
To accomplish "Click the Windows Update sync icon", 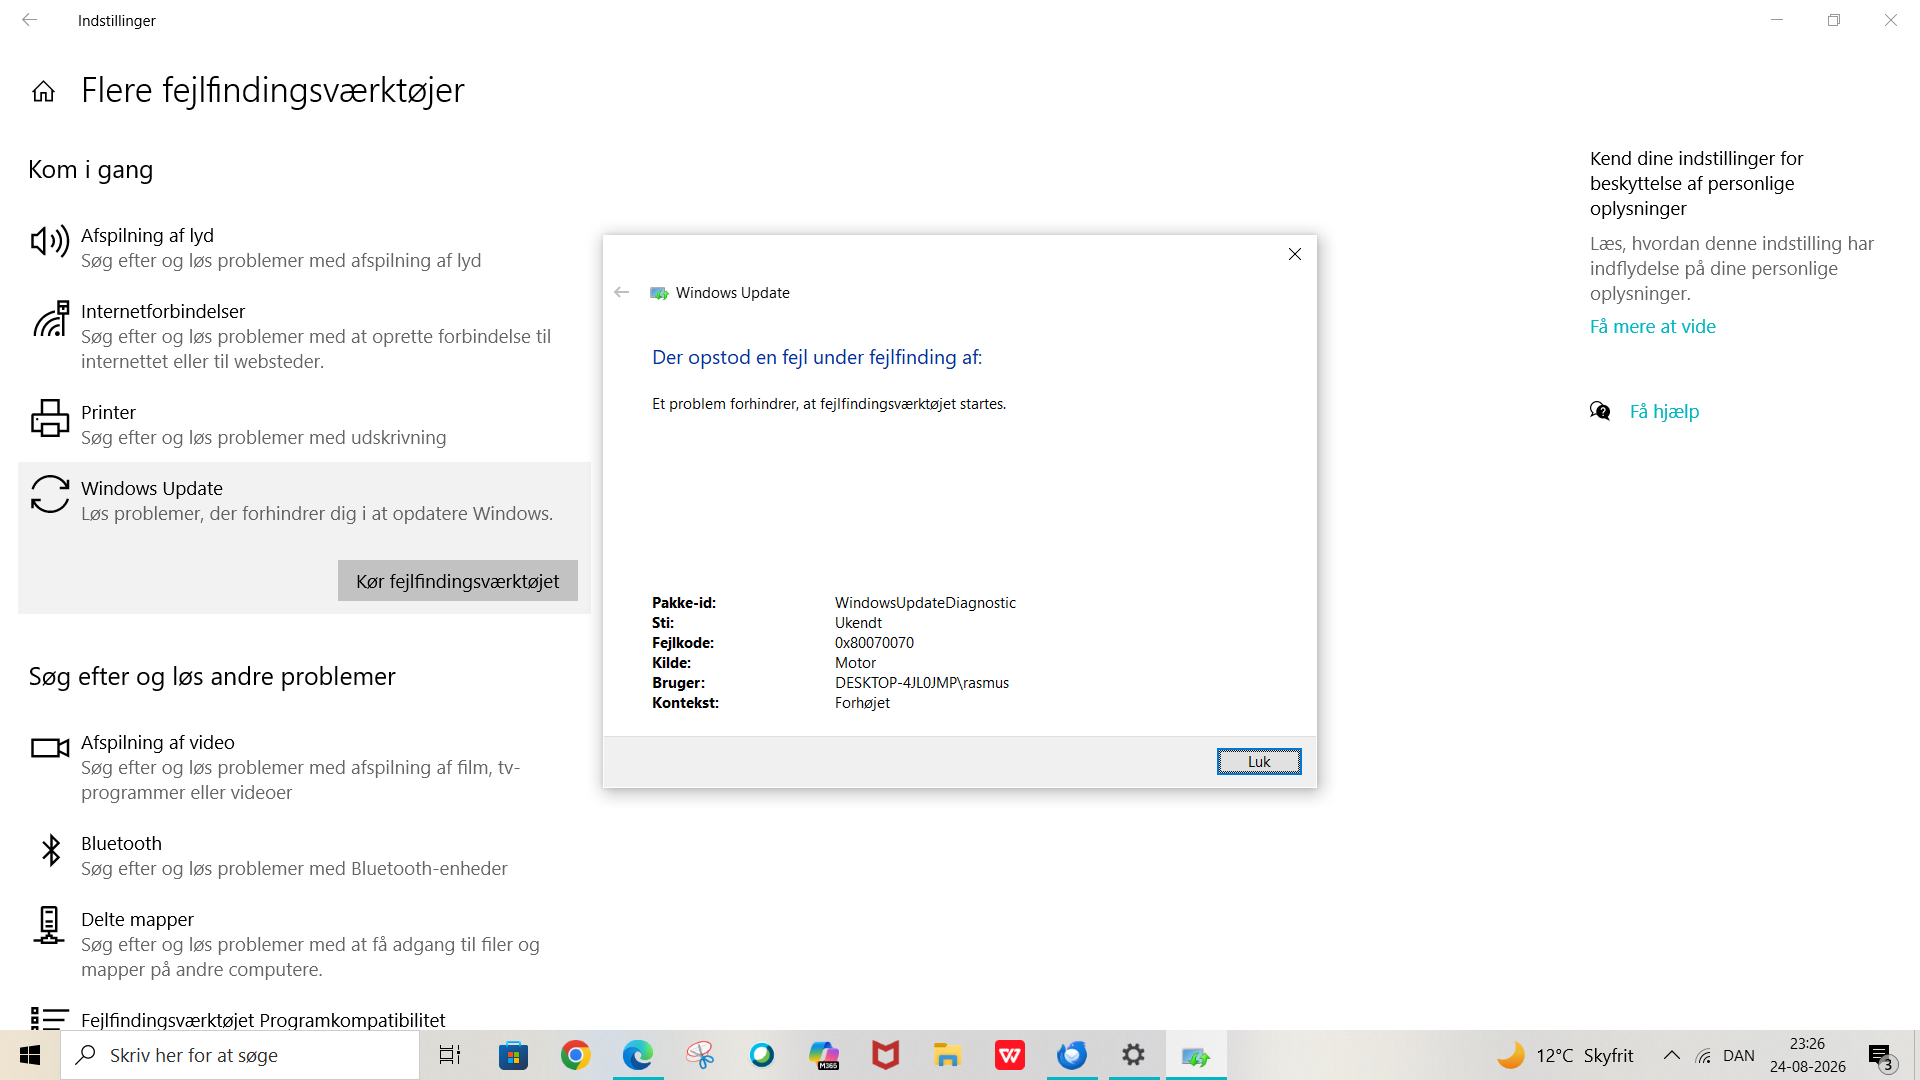I will [x=50, y=494].
